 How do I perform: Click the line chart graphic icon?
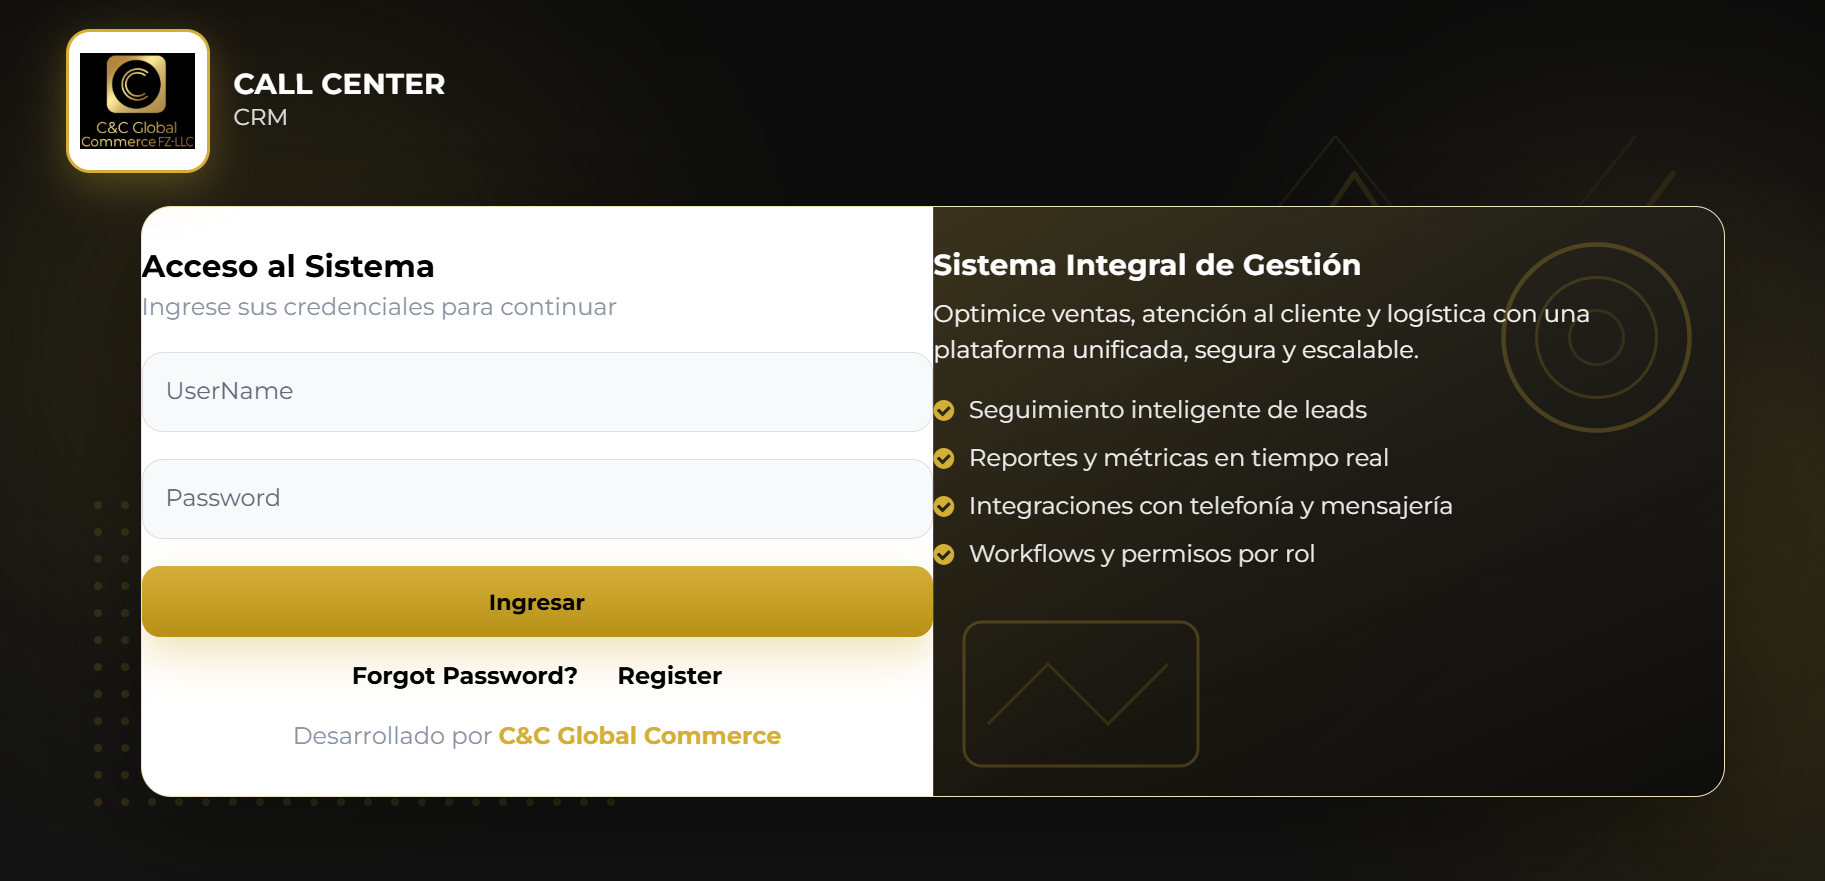tap(1080, 693)
